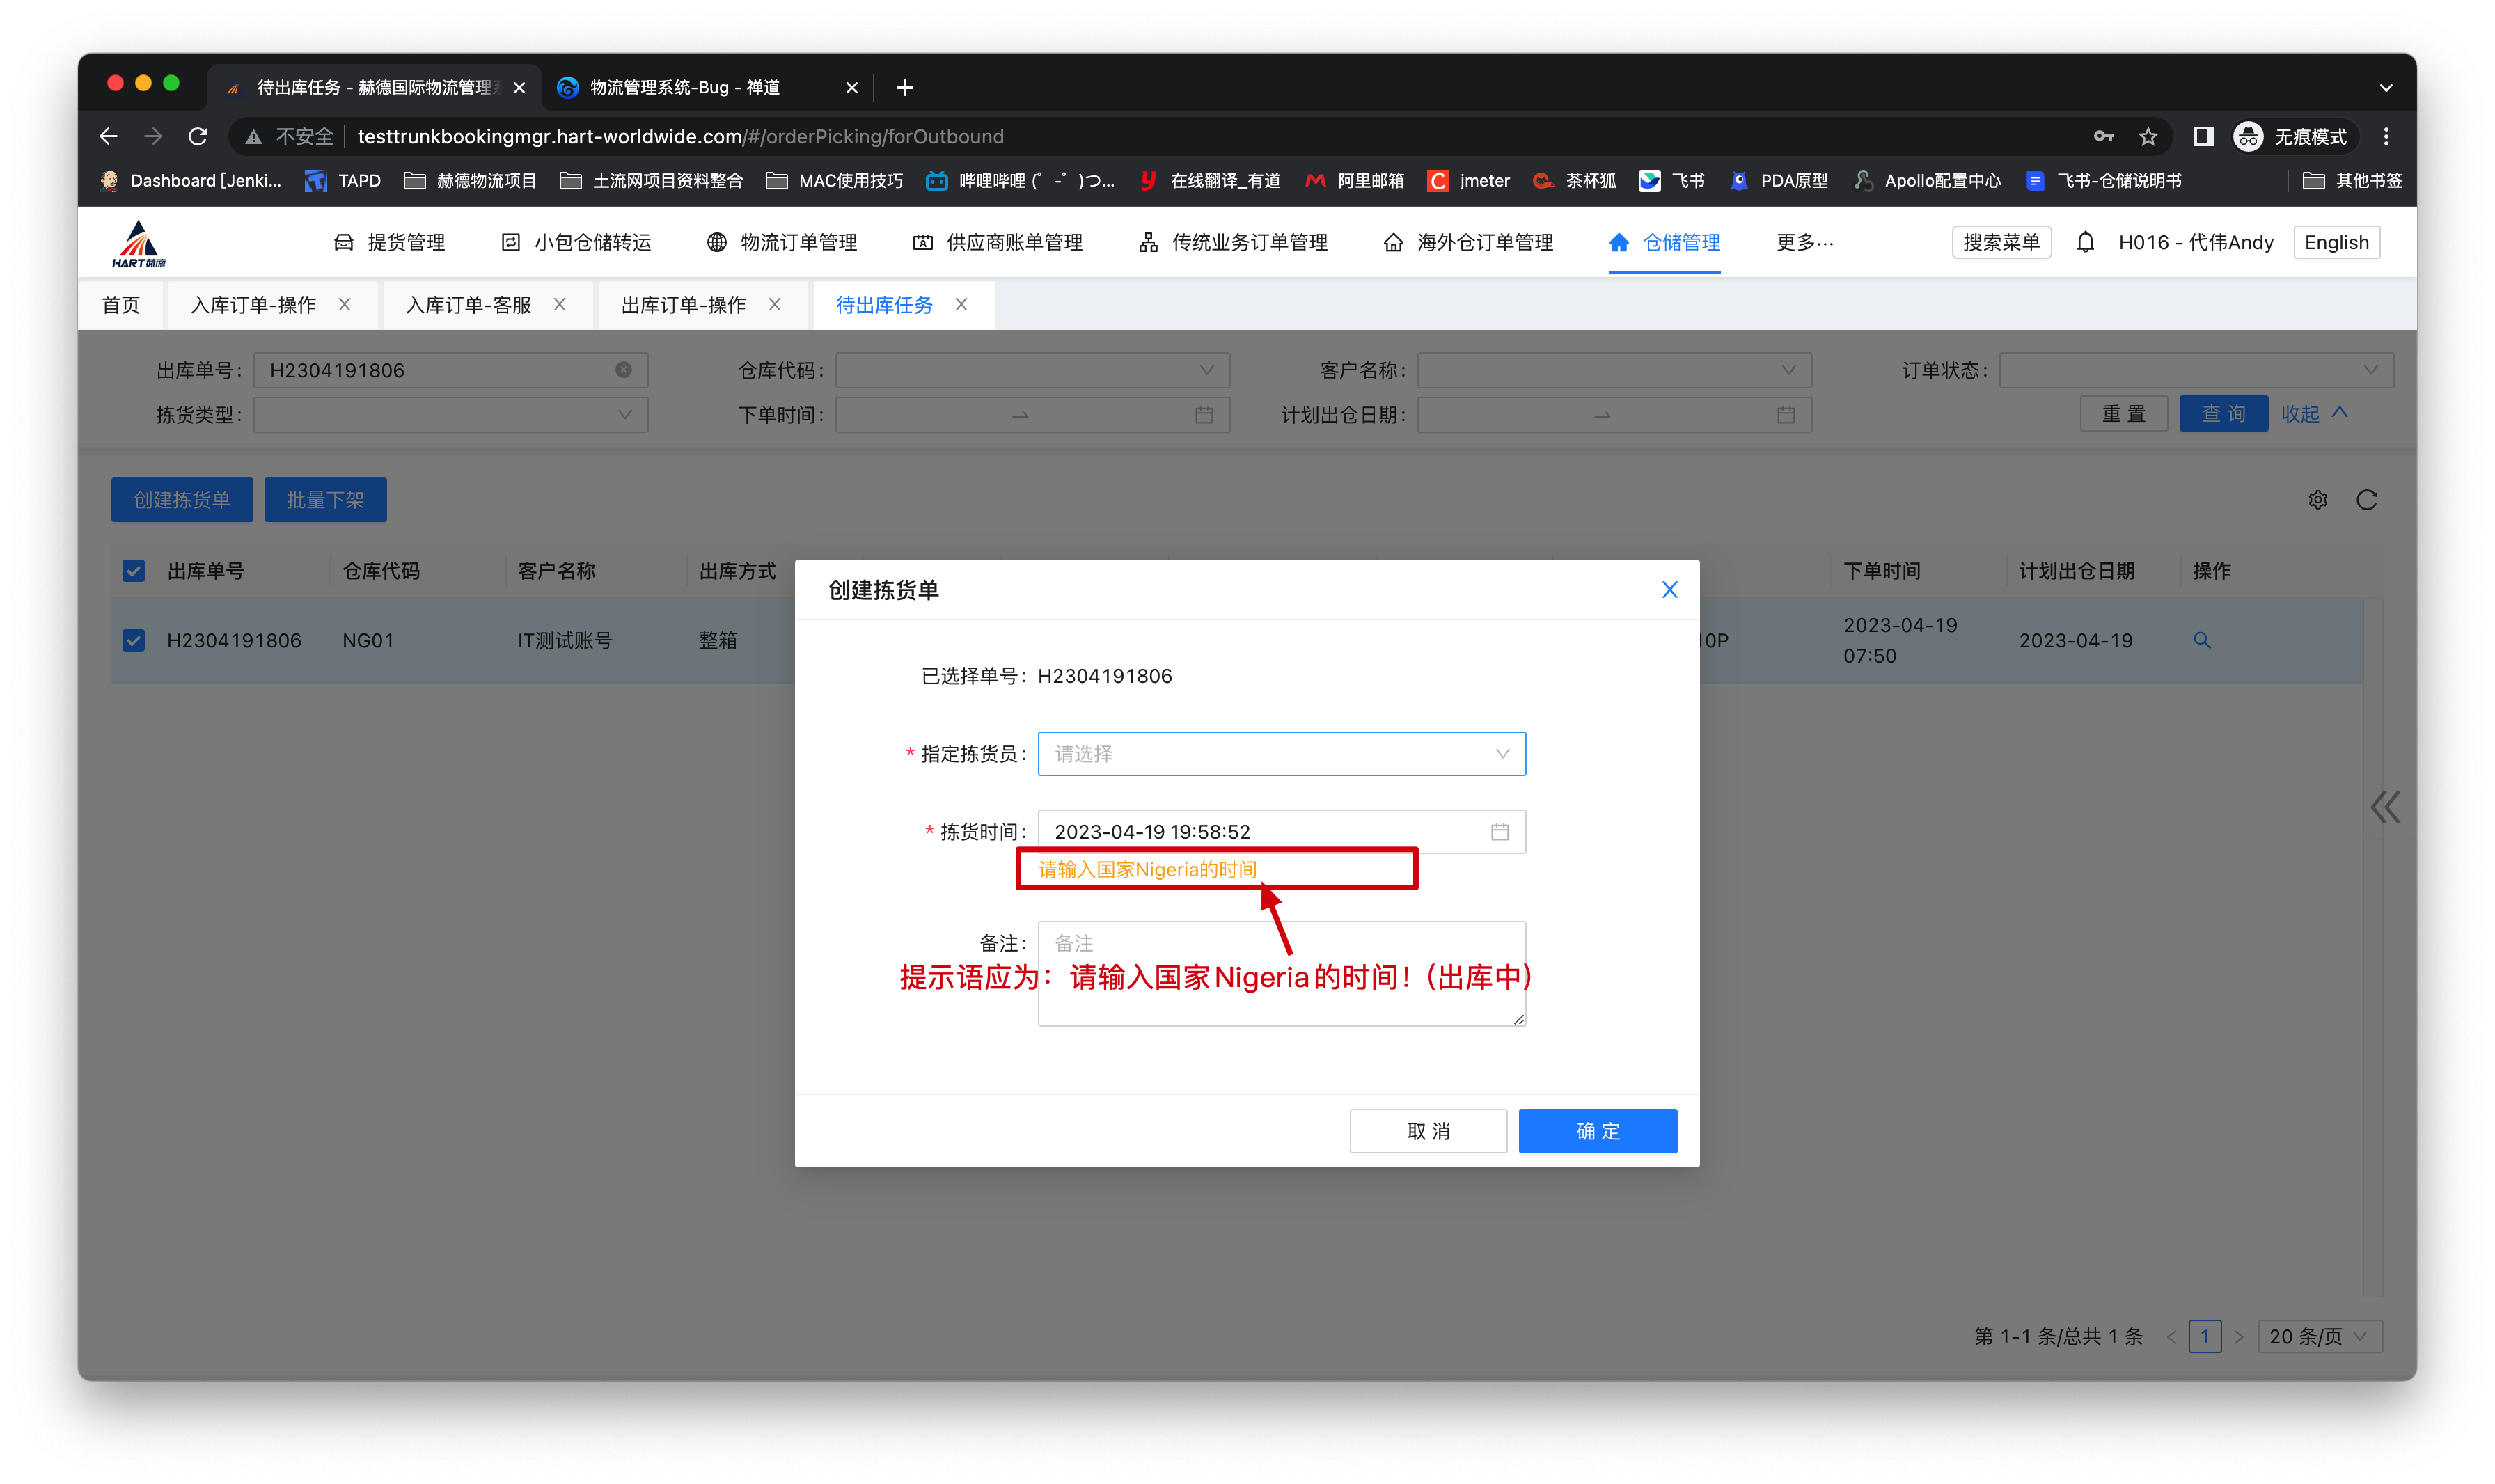Click the double-chevron collapse panel icon
The height and width of the screenshot is (1484, 2495).
point(2384,807)
